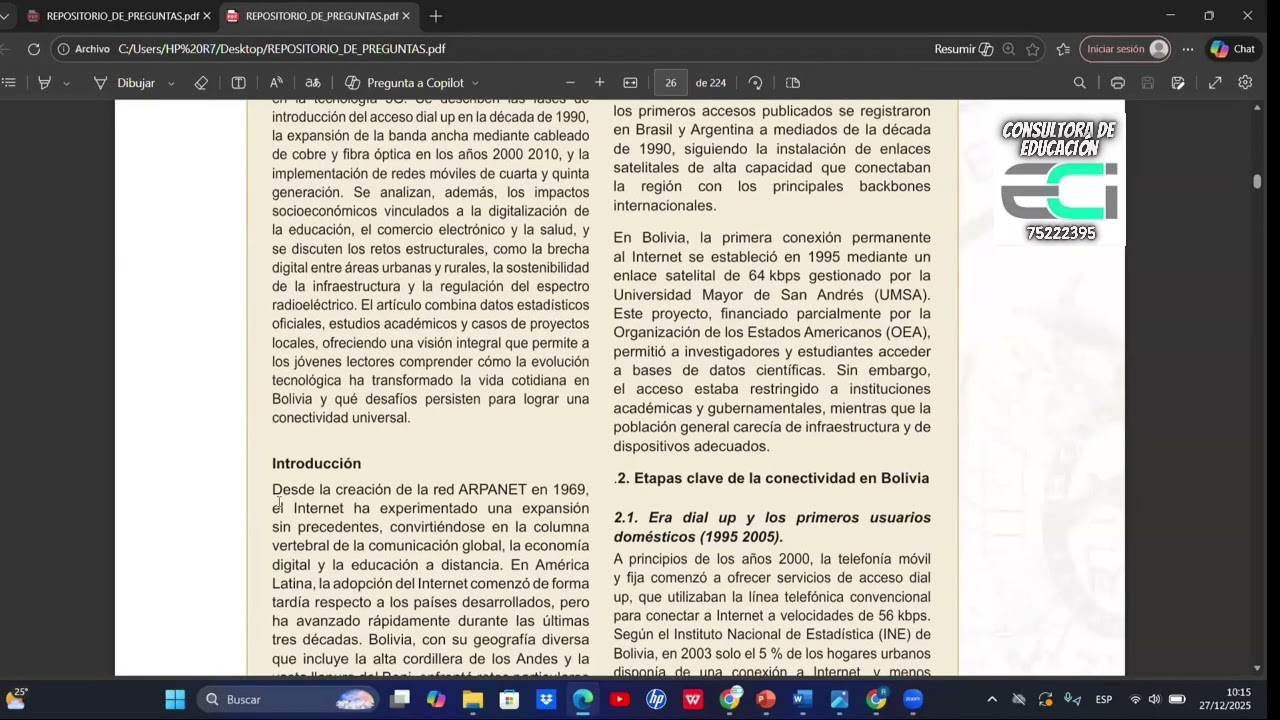The width and height of the screenshot is (1280, 720).
Task: Select the eraser tool
Action: click(201, 83)
